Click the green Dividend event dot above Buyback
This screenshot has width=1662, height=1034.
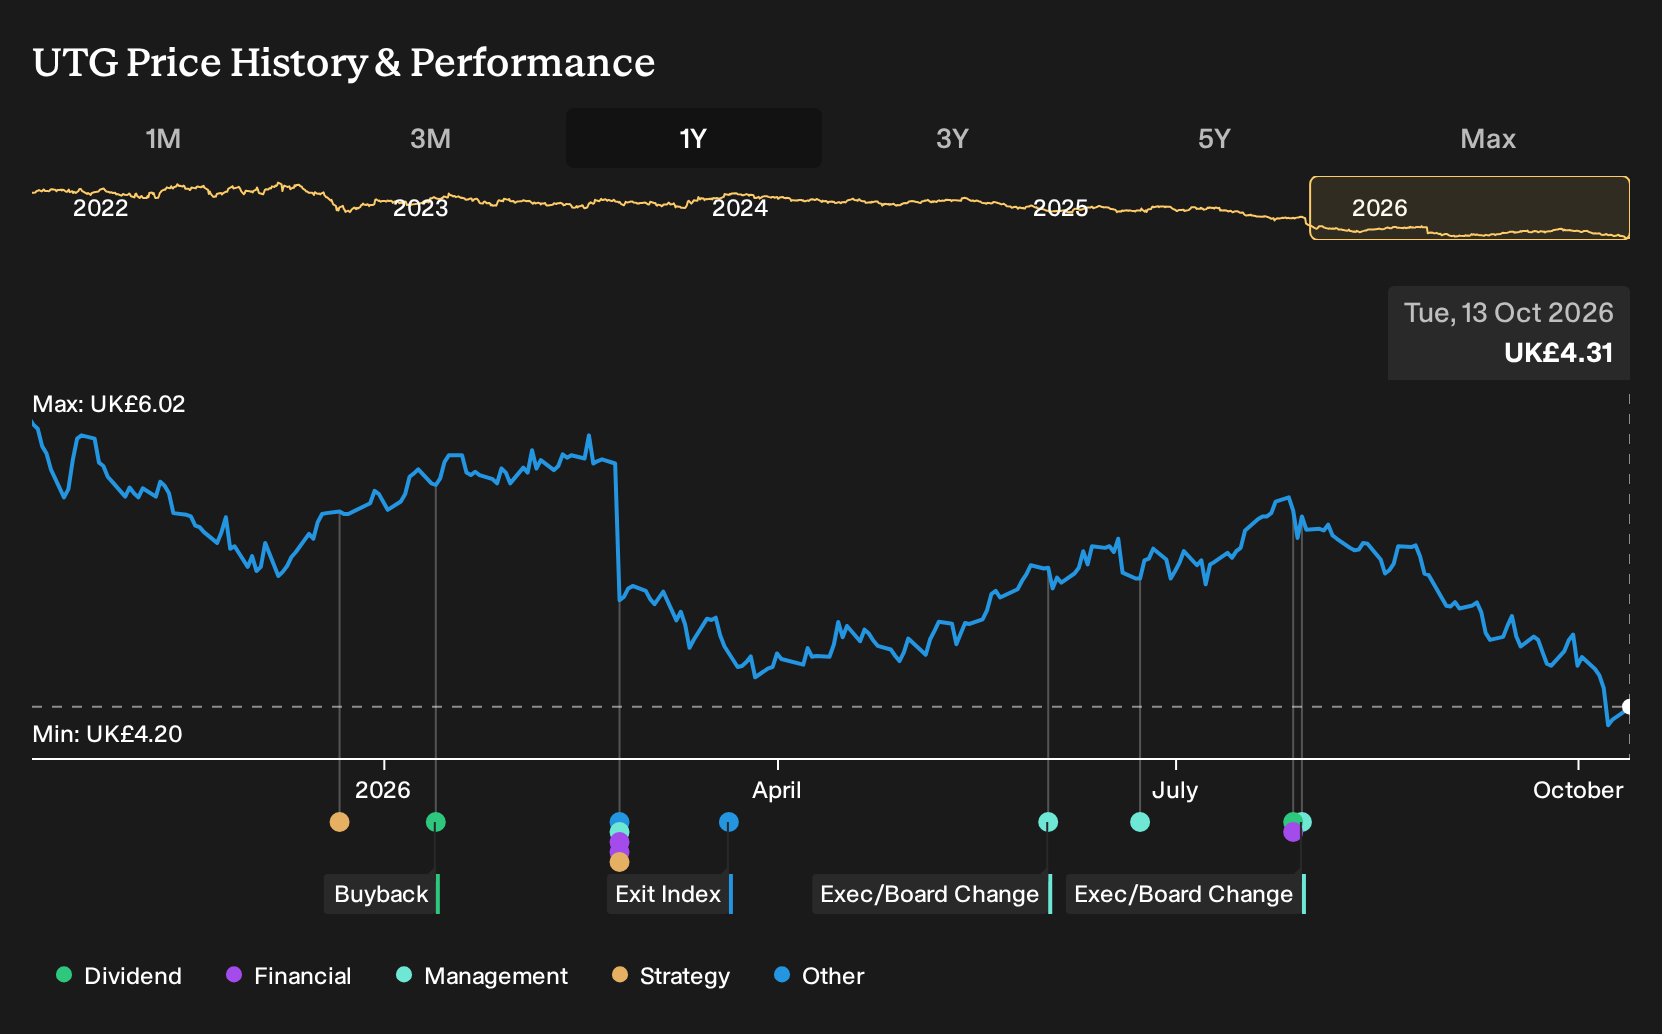coord(435,822)
